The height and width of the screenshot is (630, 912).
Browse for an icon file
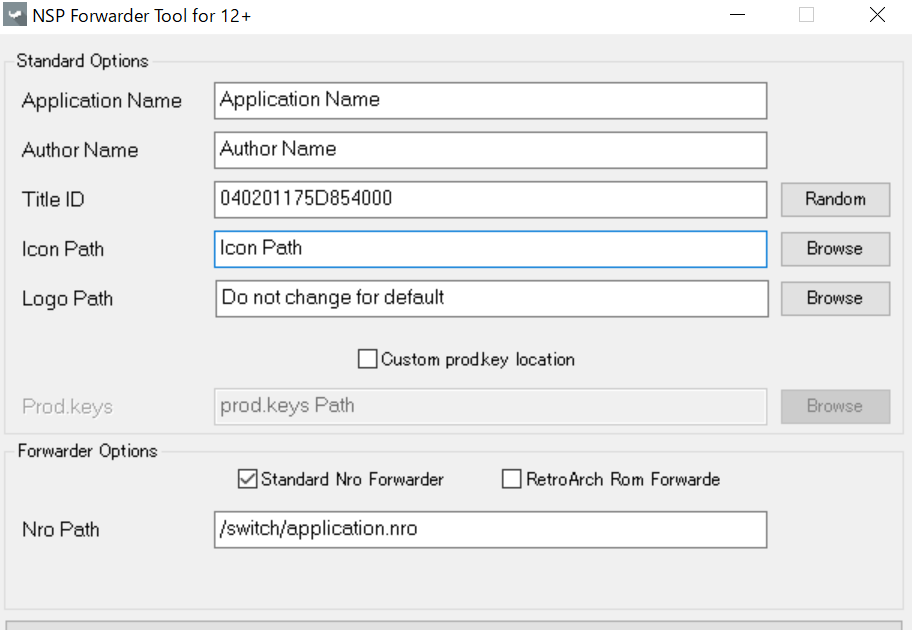point(835,248)
